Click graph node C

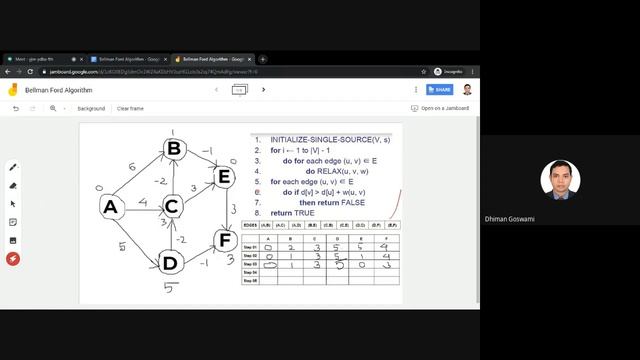pyautogui.click(x=173, y=207)
